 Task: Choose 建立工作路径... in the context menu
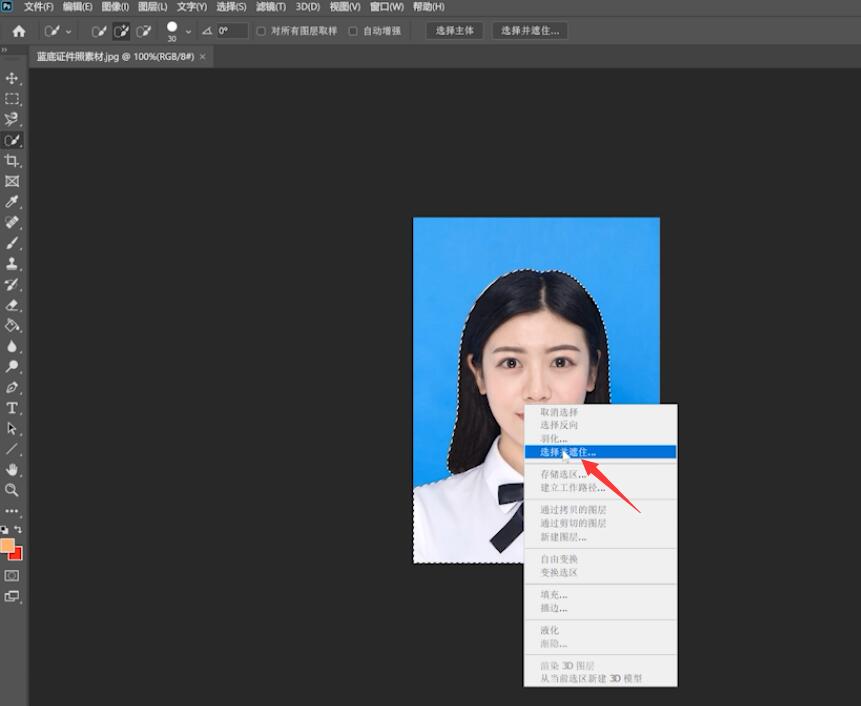click(x=600, y=488)
